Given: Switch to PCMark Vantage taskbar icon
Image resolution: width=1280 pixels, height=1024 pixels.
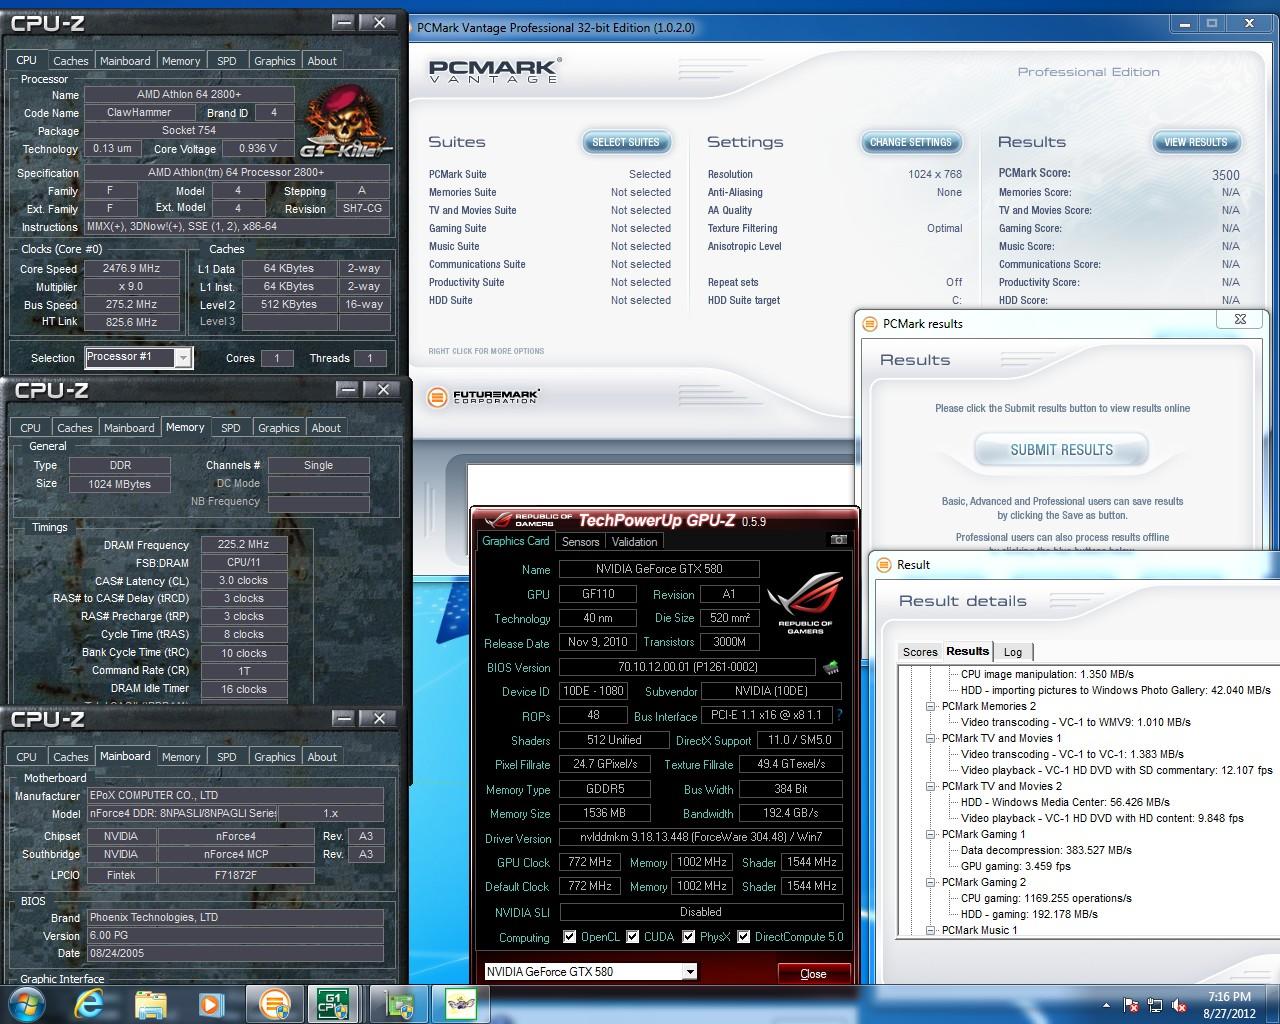Looking at the screenshot, I should pyautogui.click(x=275, y=1003).
